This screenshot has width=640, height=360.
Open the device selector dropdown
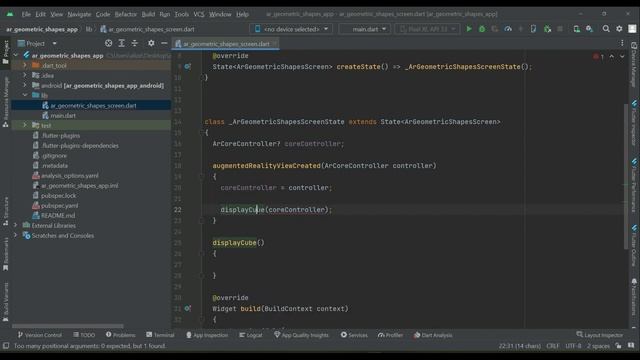tap(291, 29)
